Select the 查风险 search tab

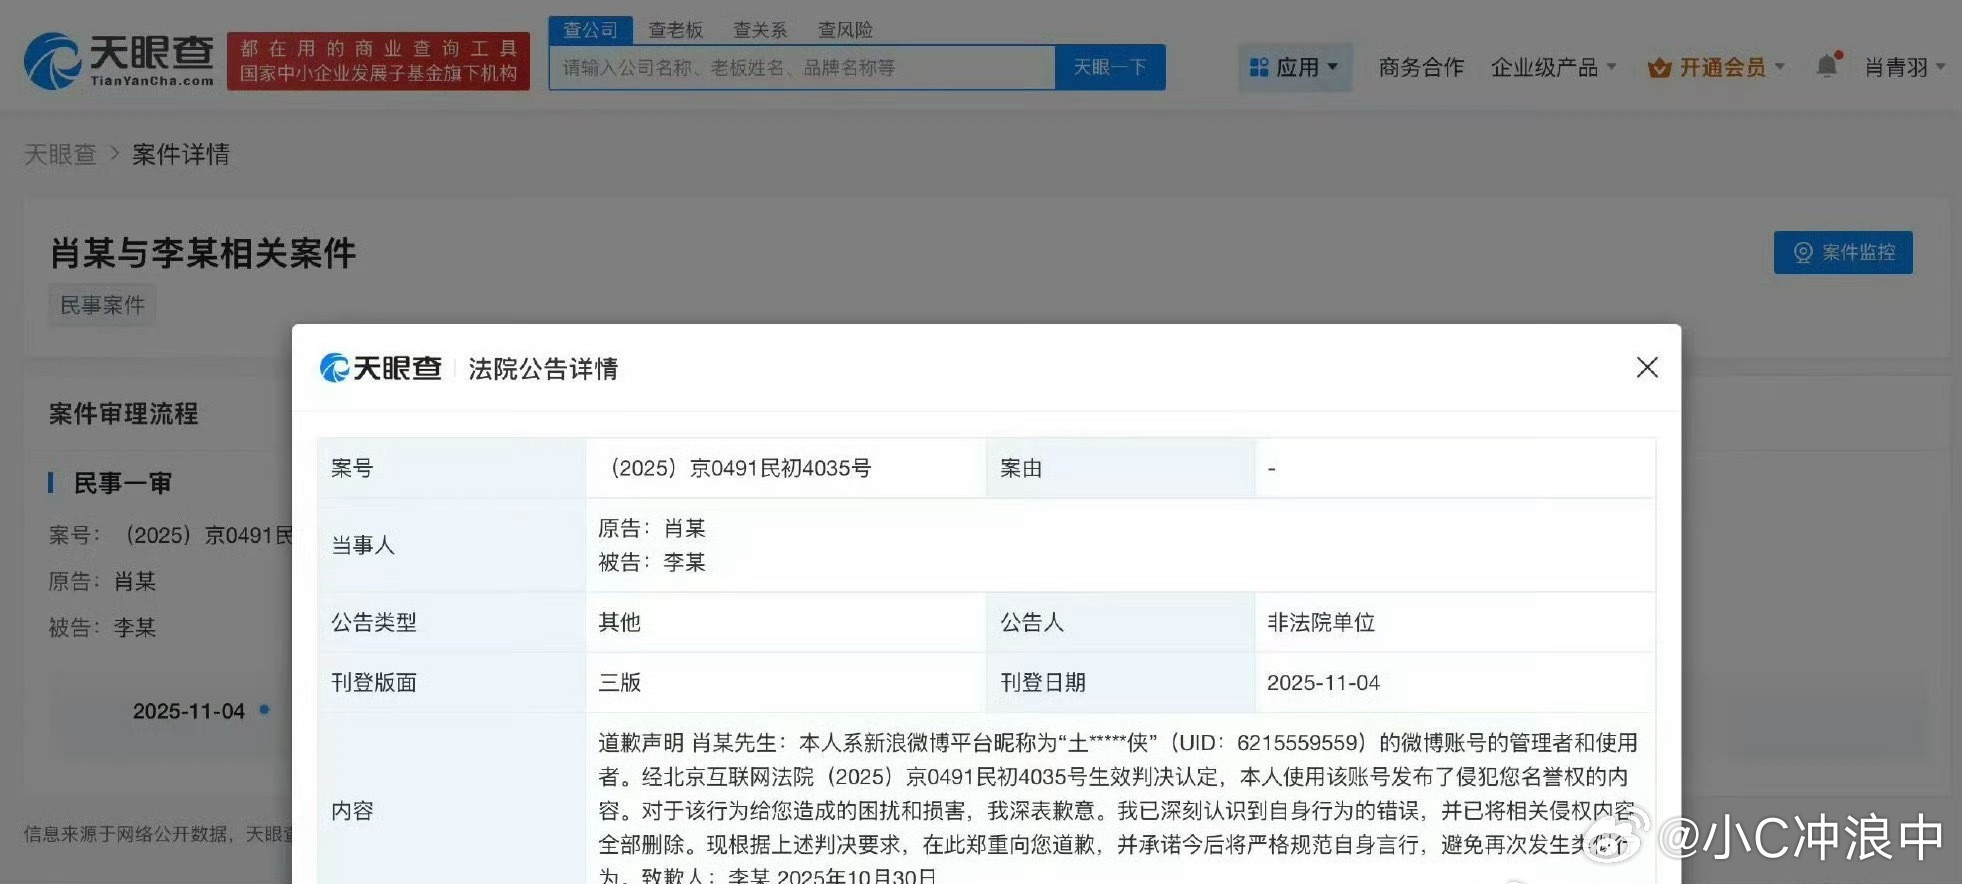tap(845, 30)
